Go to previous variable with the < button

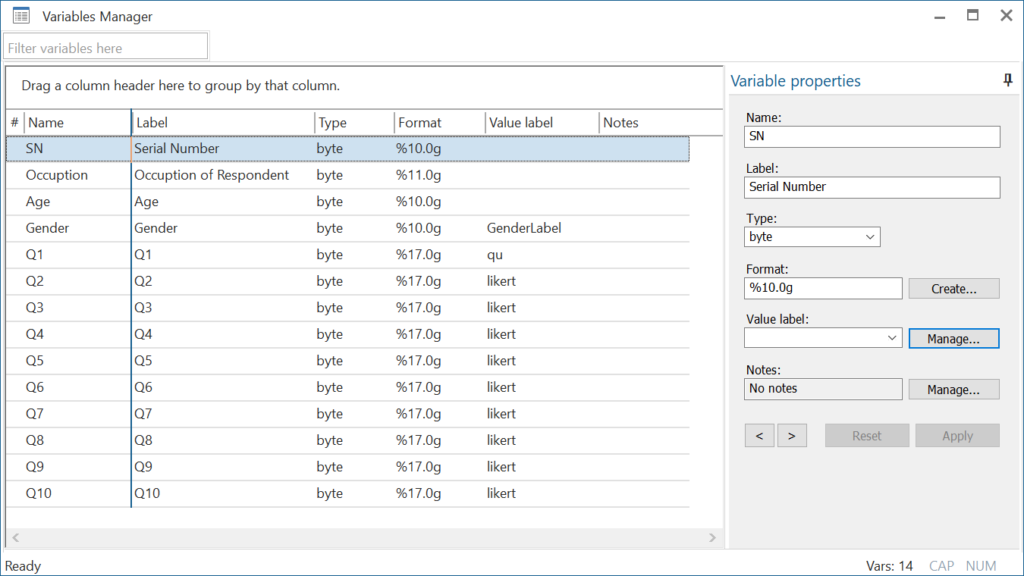pos(760,436)
